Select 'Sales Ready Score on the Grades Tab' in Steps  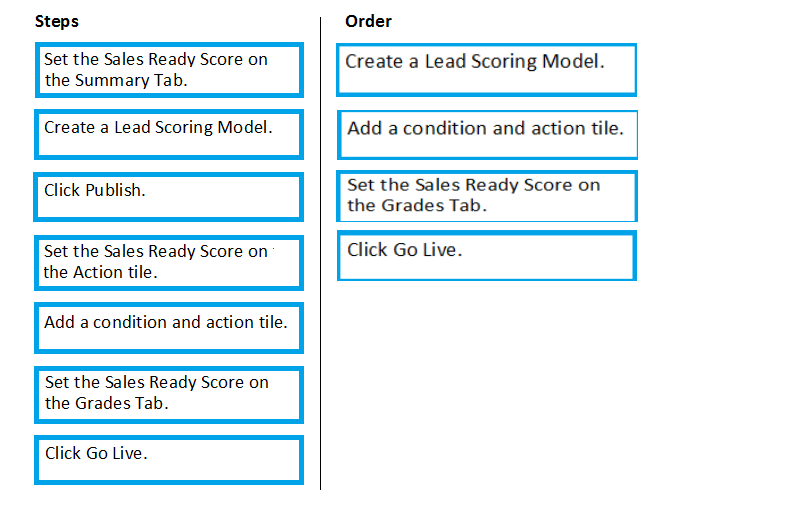169,395
